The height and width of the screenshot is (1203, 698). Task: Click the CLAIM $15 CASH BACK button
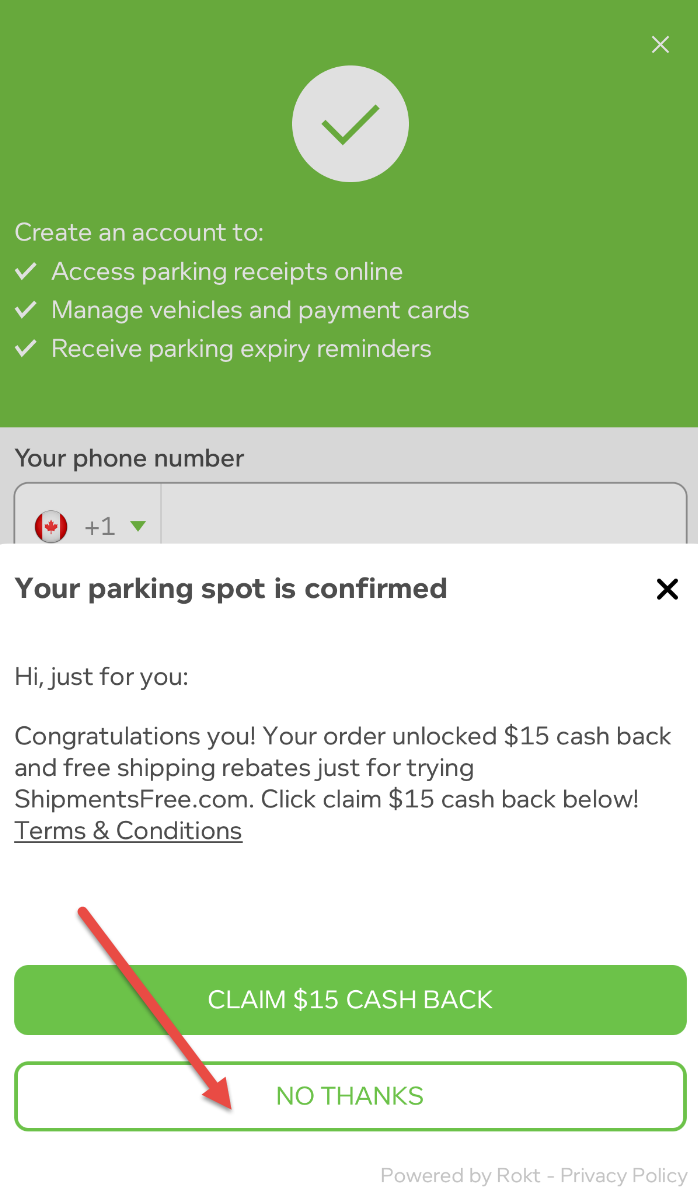click(350, 1000)
